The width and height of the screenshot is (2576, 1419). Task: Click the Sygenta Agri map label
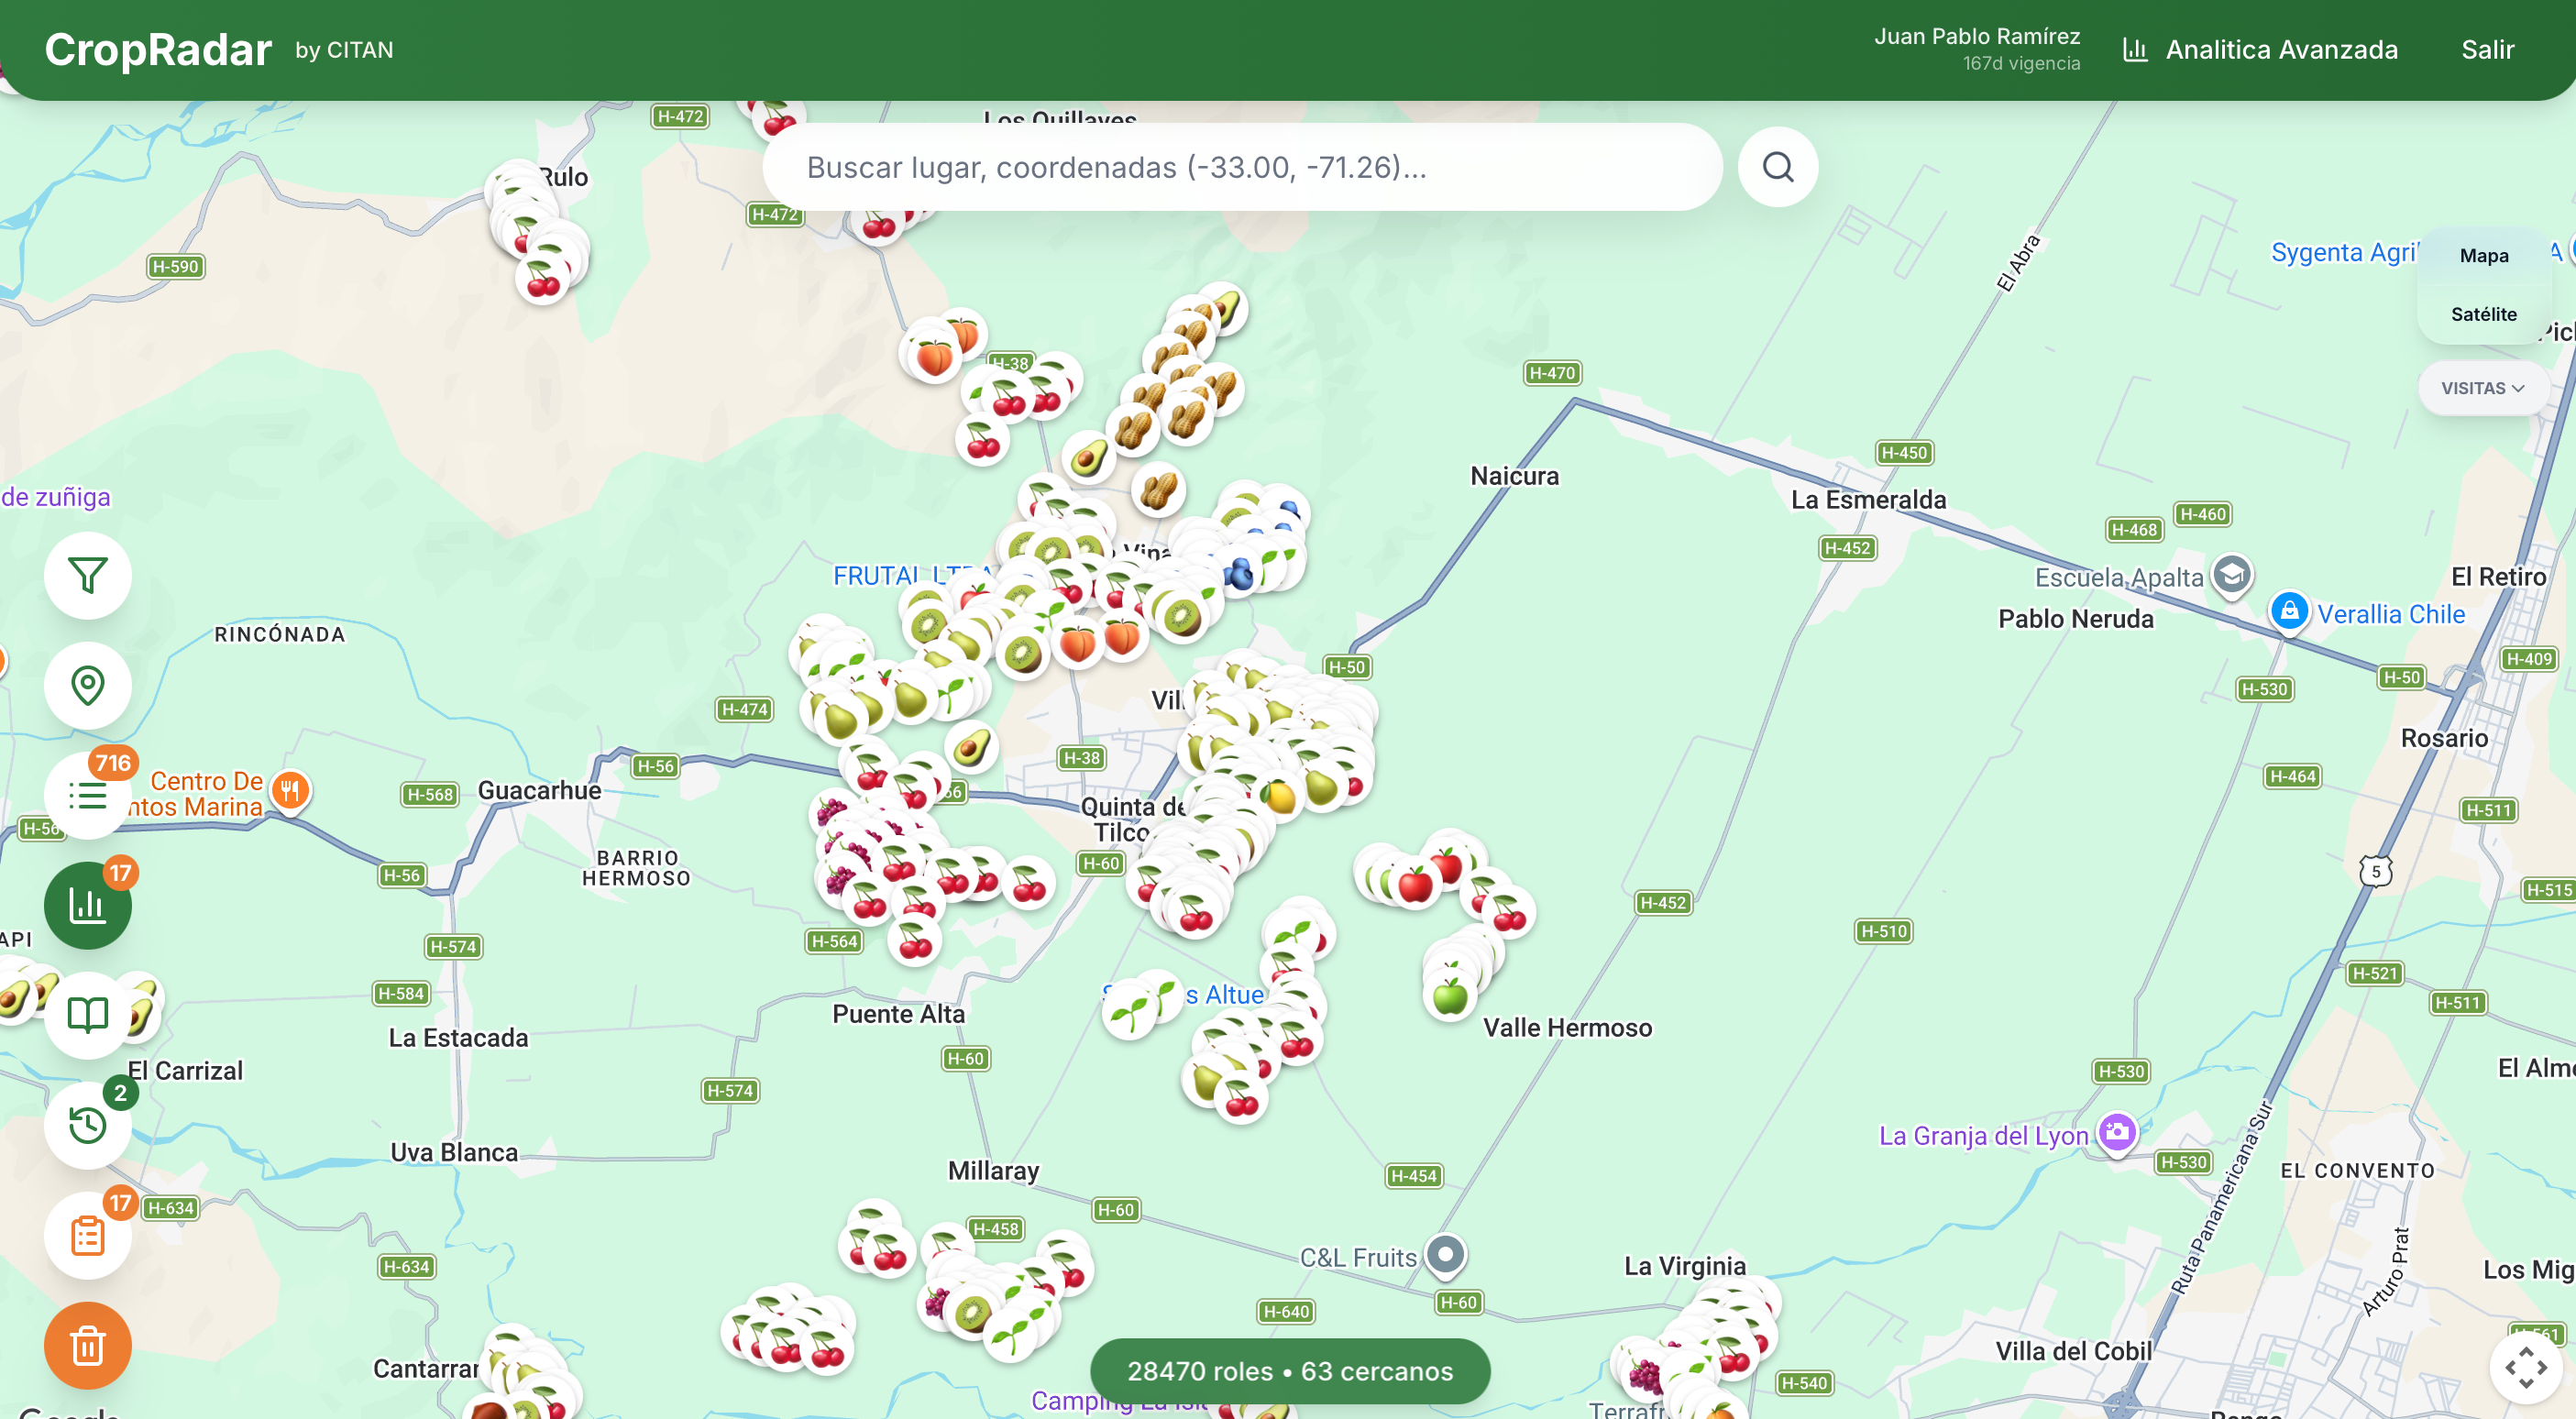[x=2344, y=252]
